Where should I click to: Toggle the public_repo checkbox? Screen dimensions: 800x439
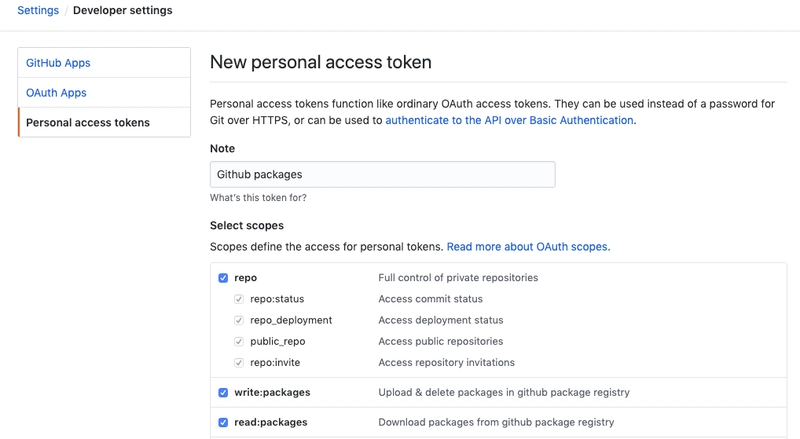pyautogui.click(x=239, y=341)
